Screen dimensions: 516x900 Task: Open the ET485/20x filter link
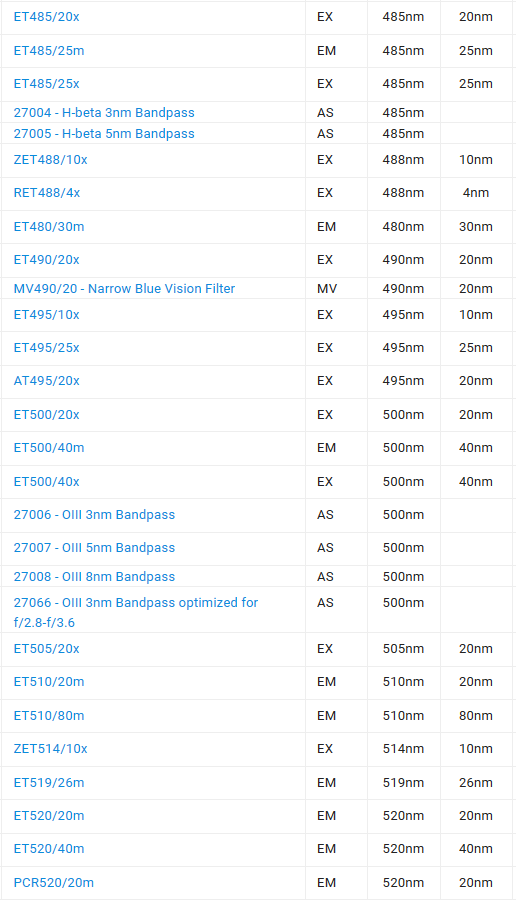(46, 17)
